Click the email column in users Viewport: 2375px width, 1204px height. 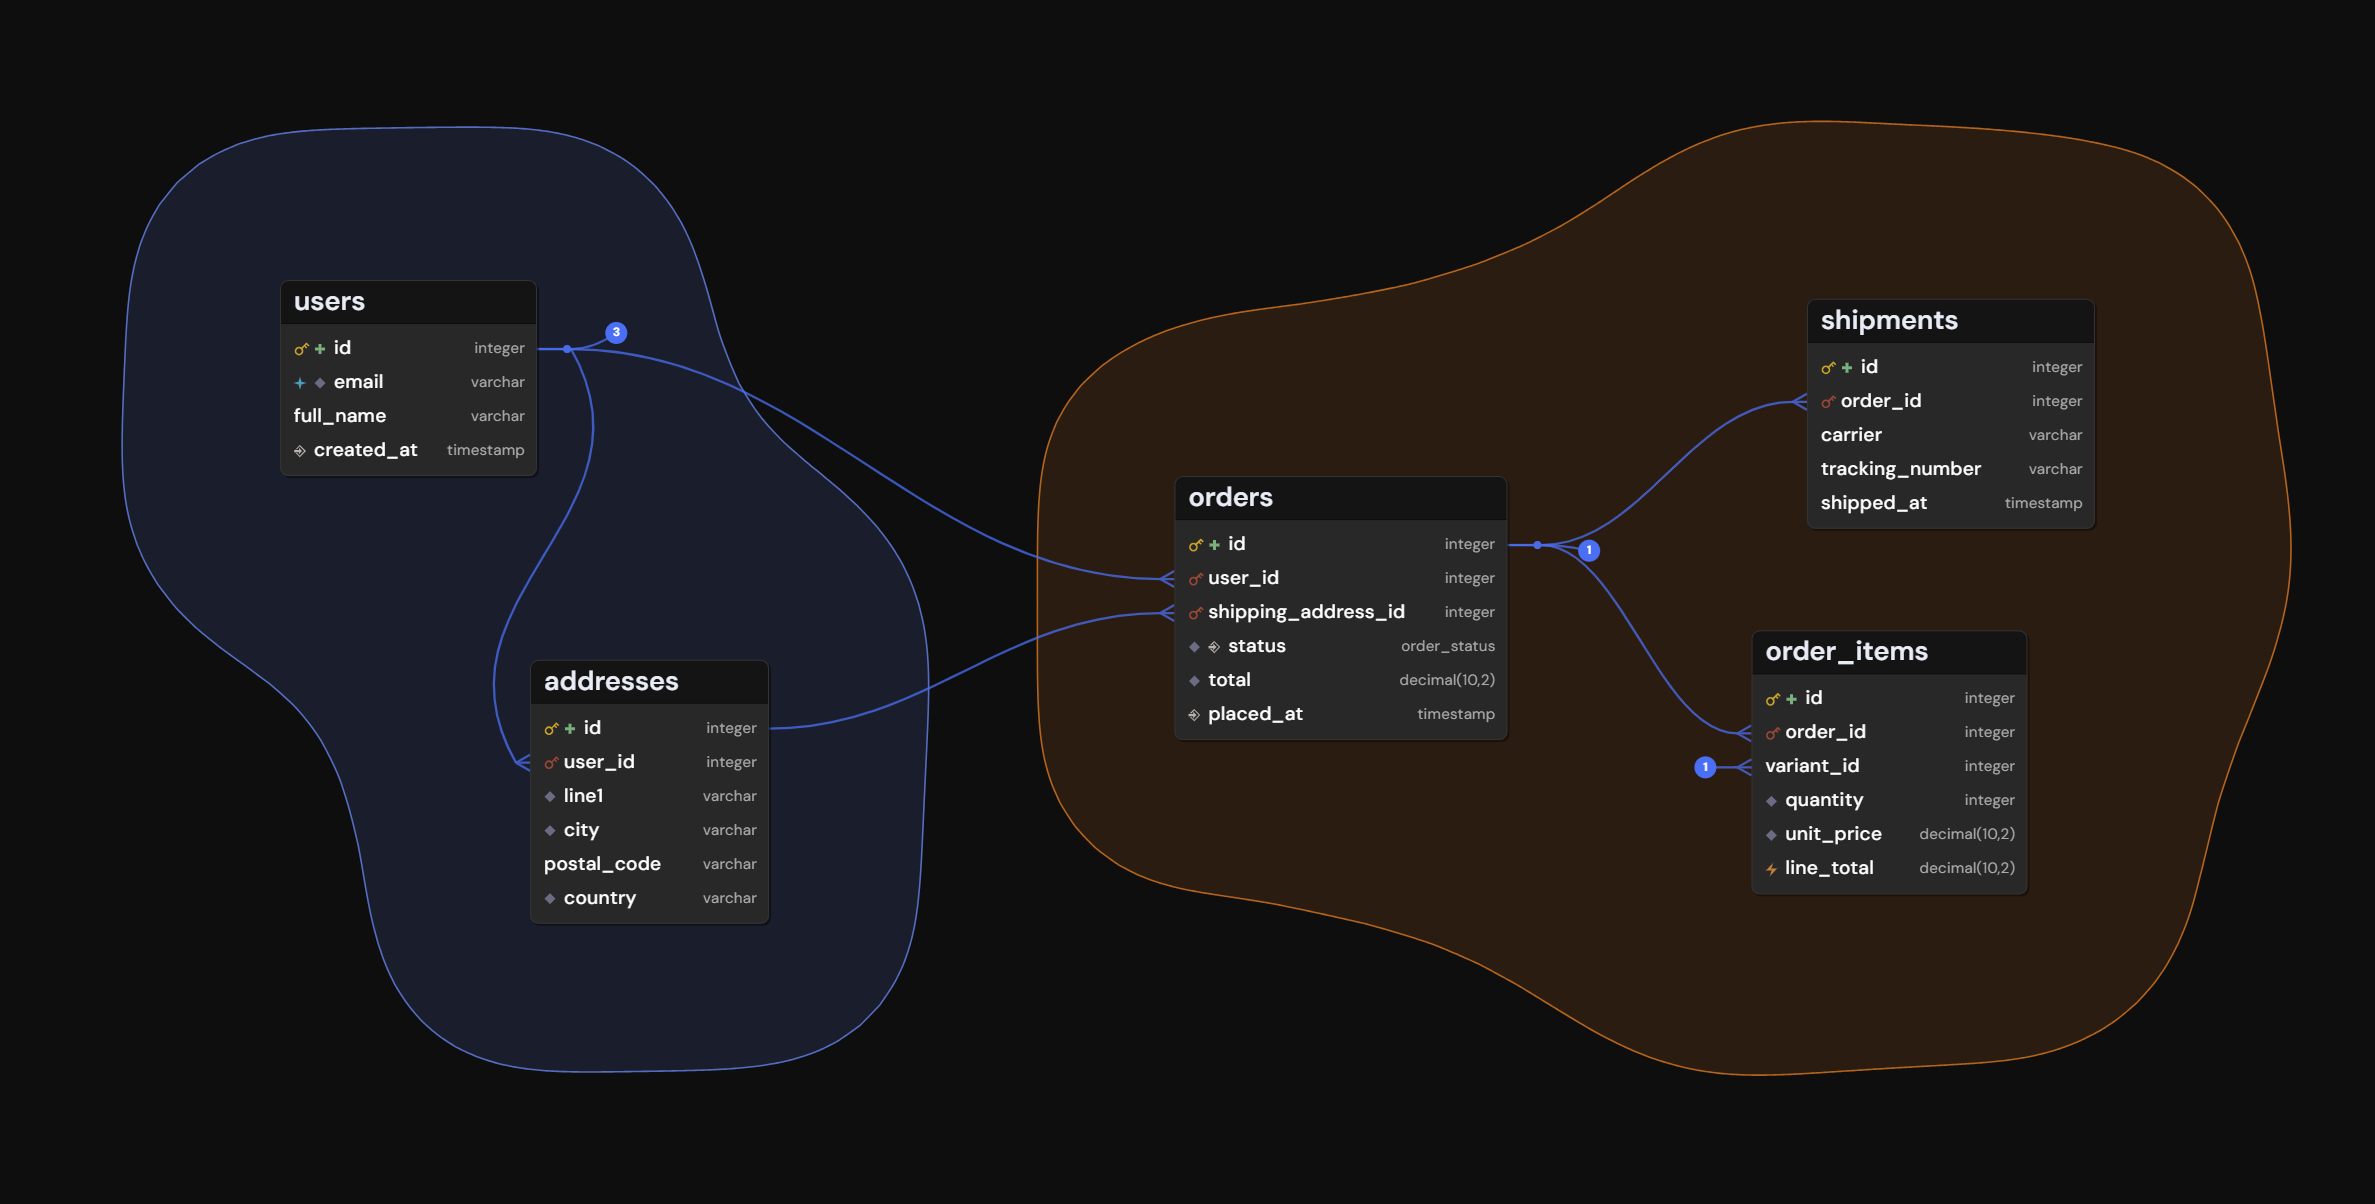pyautogui.click(x=408, y=382)
